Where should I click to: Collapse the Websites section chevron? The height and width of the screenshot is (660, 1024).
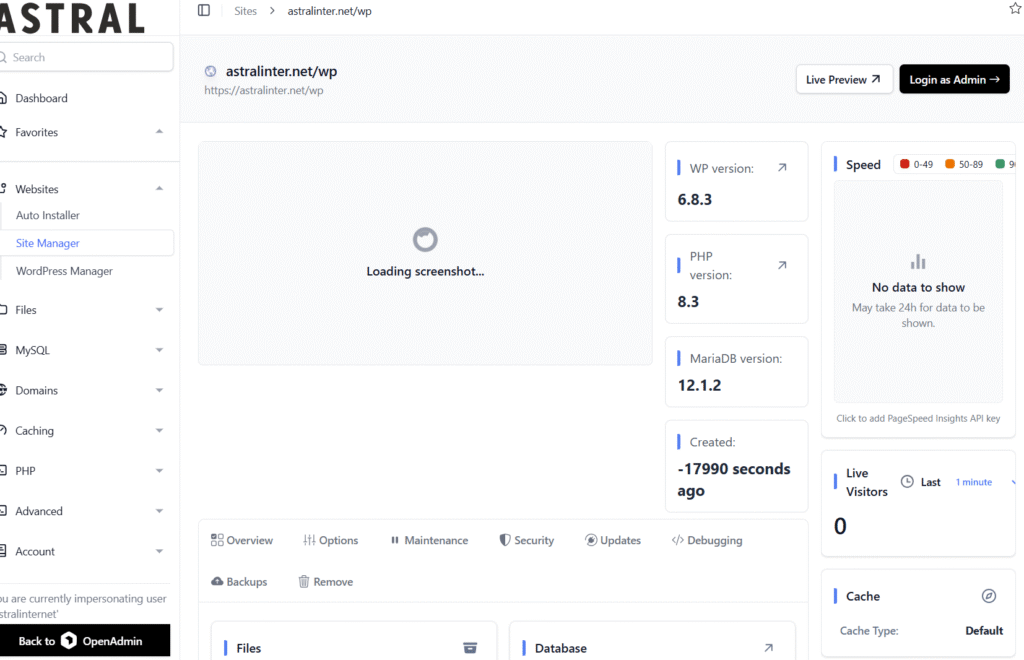click(x=159, y=189)
